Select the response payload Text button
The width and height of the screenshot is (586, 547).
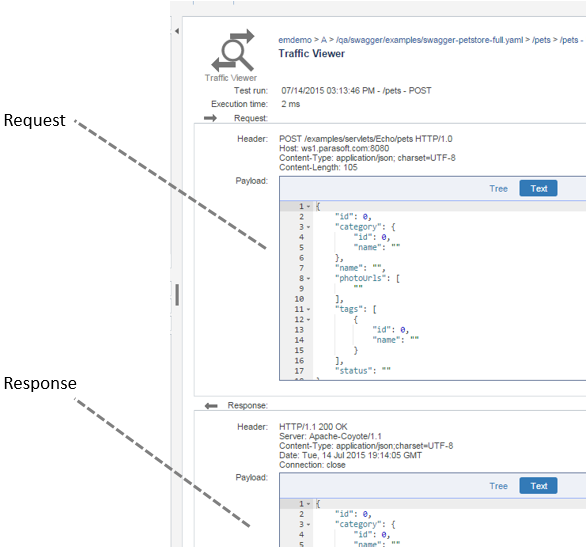pos(539,486)
